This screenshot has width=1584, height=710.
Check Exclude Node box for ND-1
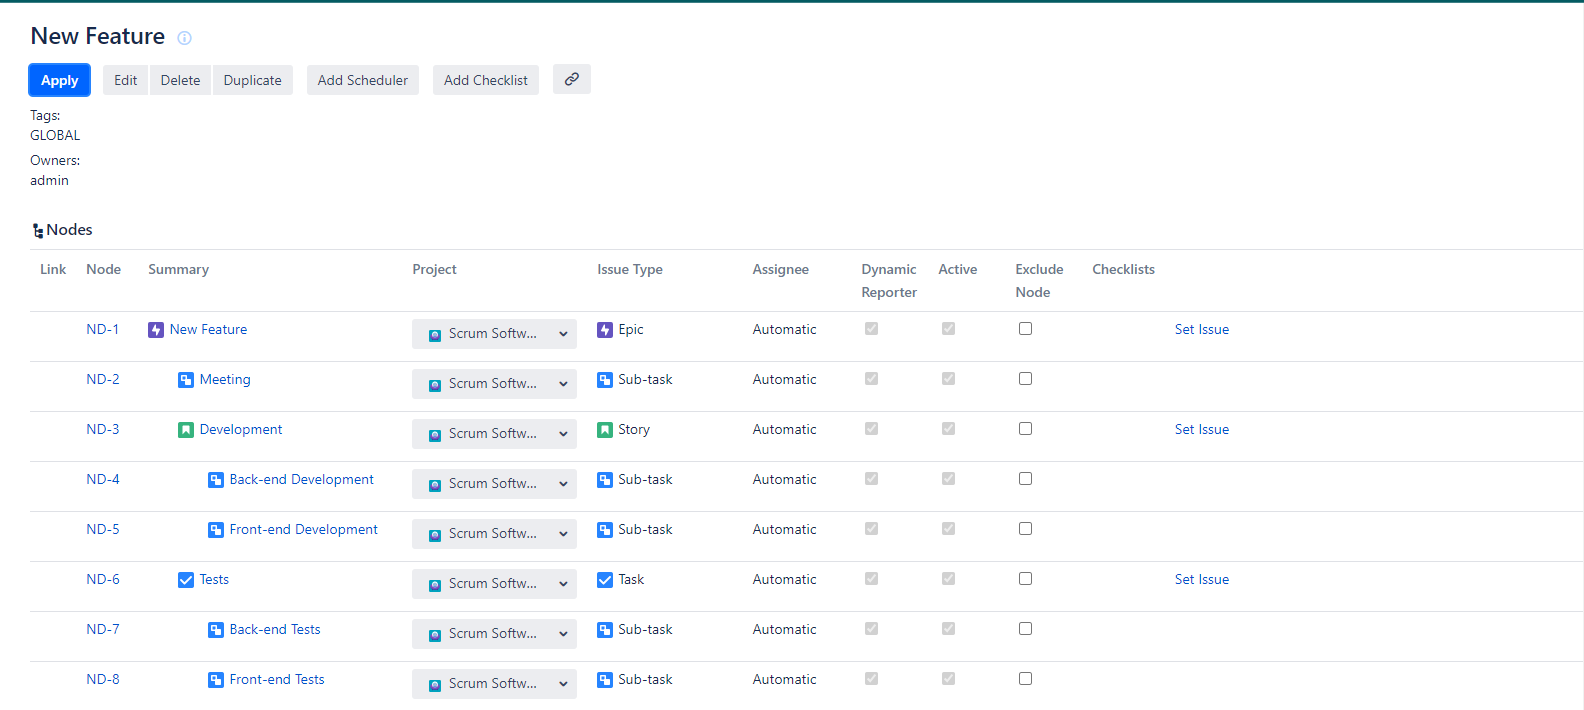coord(1025,329)
